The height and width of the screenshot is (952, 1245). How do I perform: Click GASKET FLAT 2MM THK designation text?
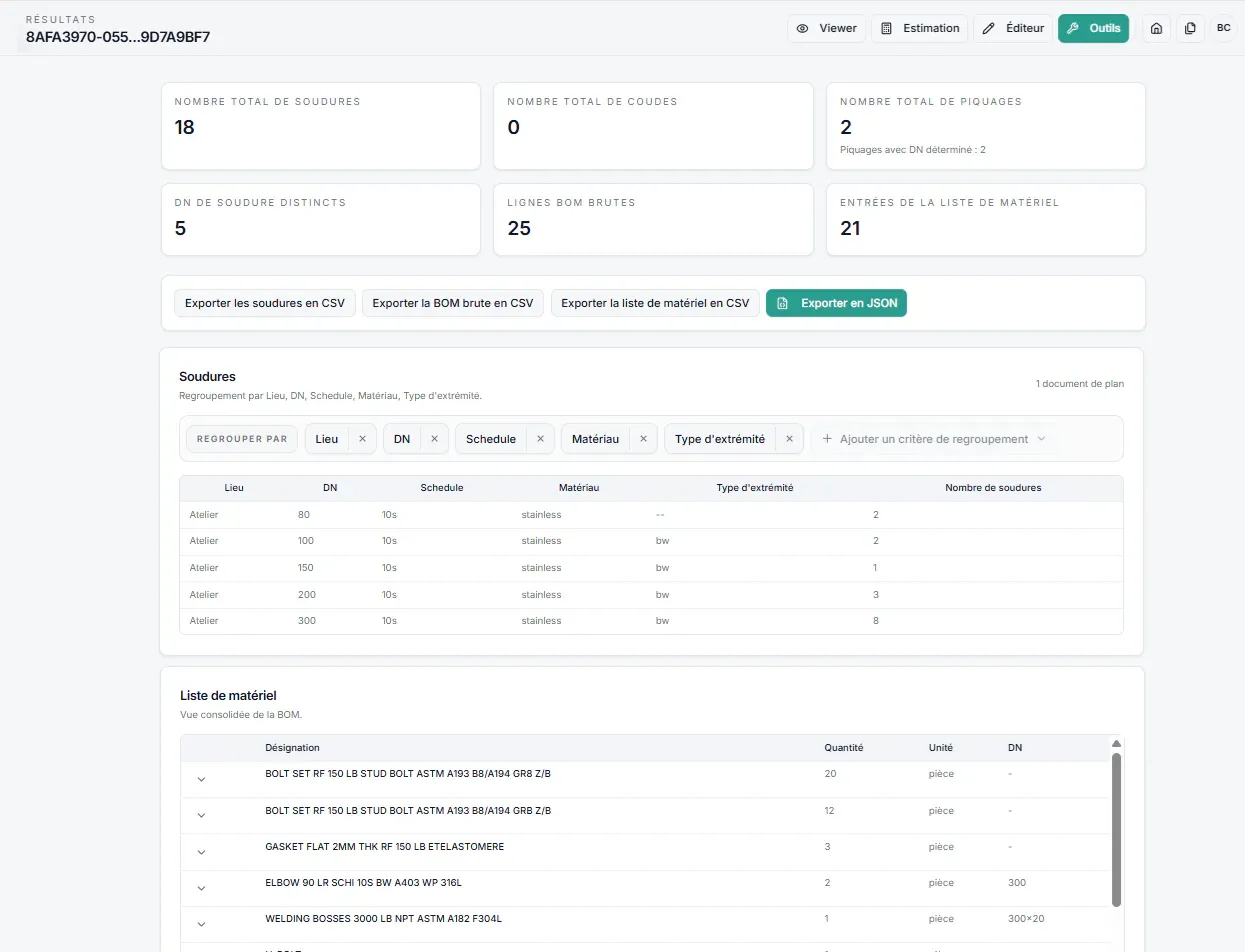(x=384, y=847)
